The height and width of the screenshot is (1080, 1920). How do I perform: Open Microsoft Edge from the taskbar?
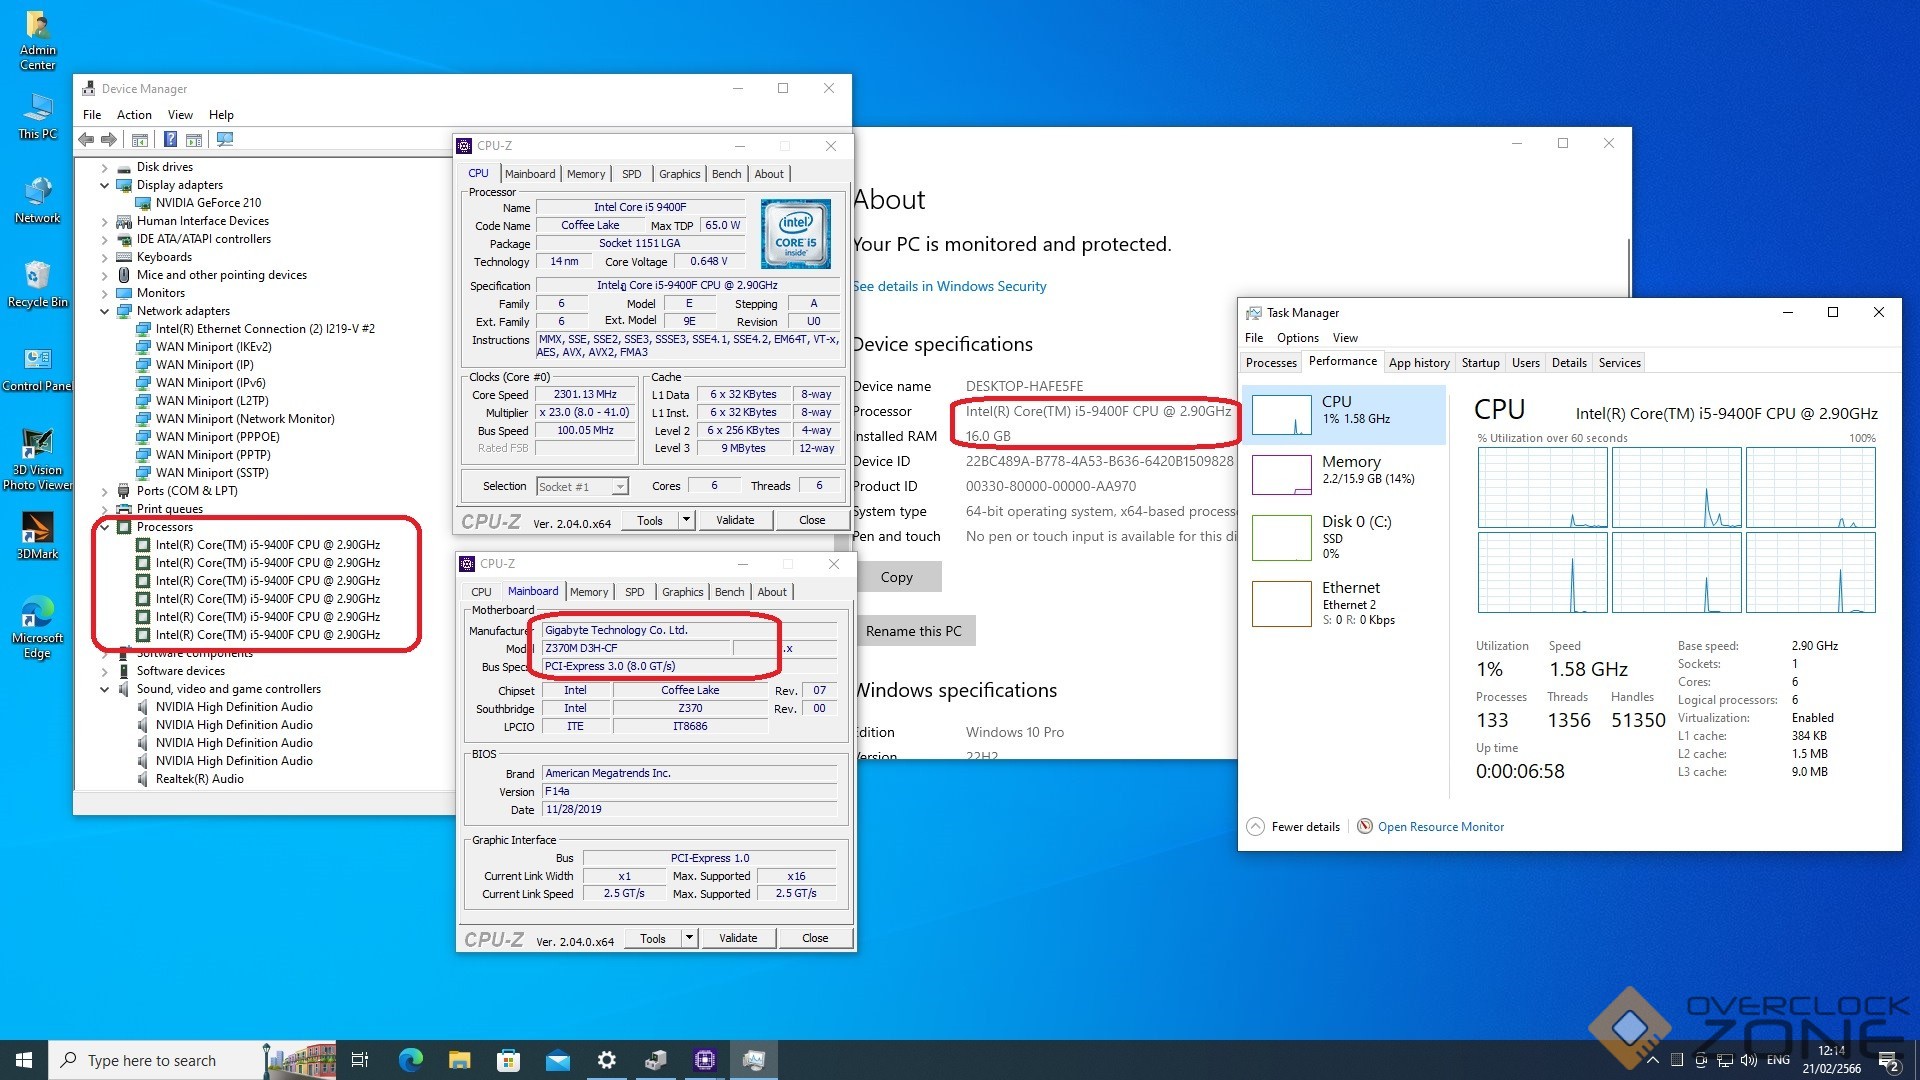pos(410,1060)
